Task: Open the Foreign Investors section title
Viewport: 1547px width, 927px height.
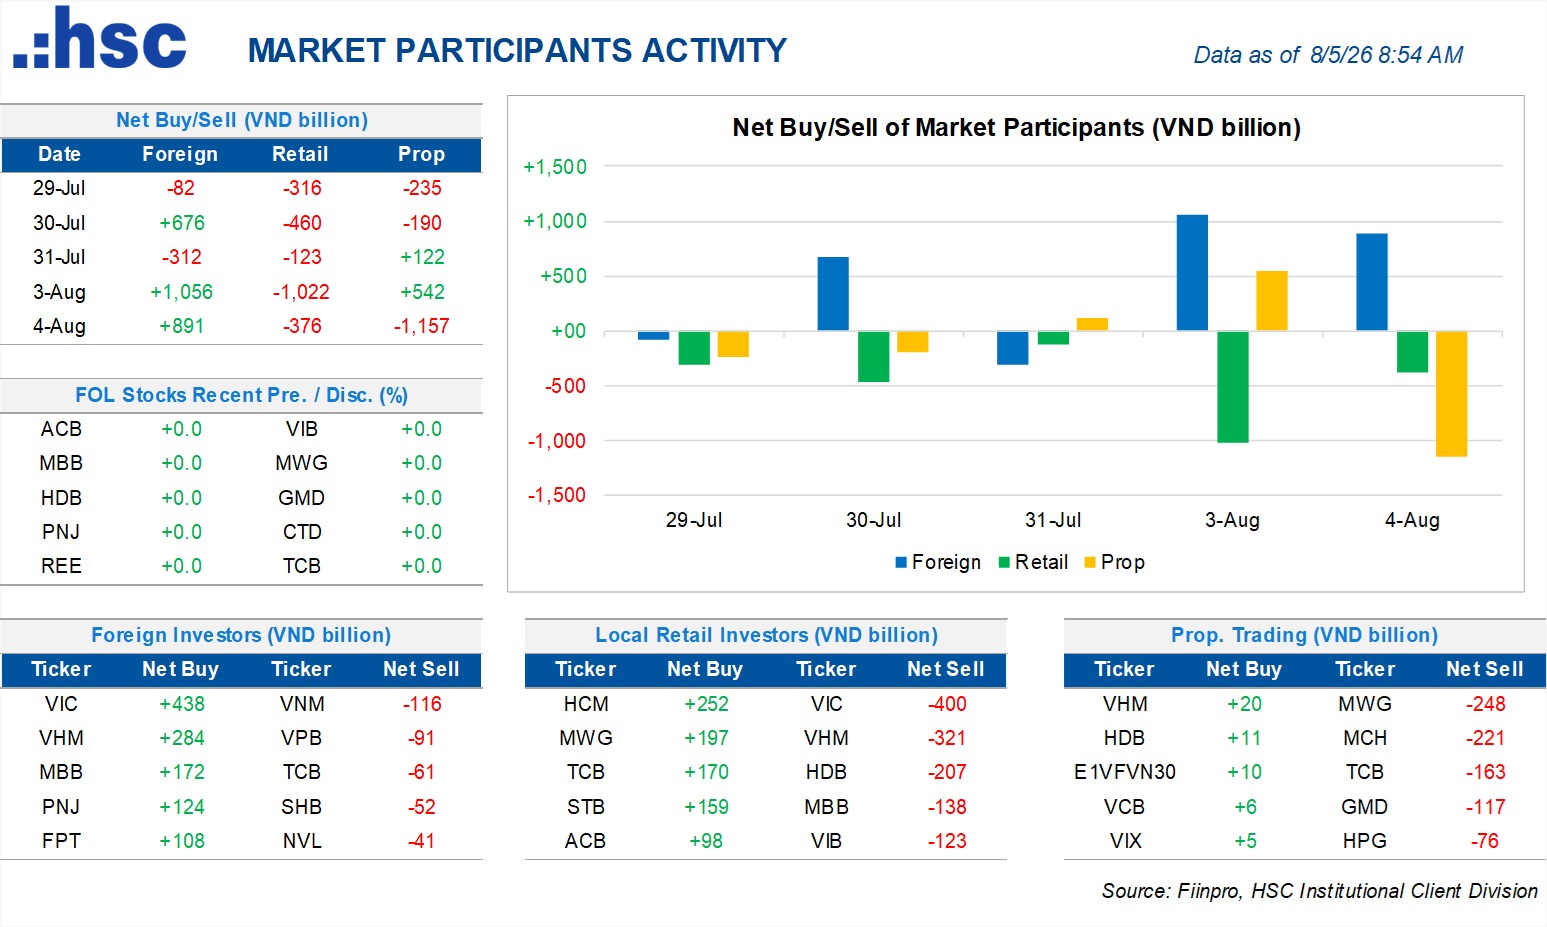Action: coord(241,635)
